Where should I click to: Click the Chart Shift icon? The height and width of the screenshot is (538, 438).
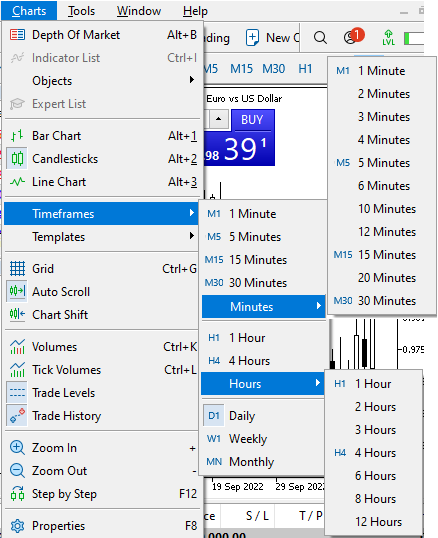[17, 314]
